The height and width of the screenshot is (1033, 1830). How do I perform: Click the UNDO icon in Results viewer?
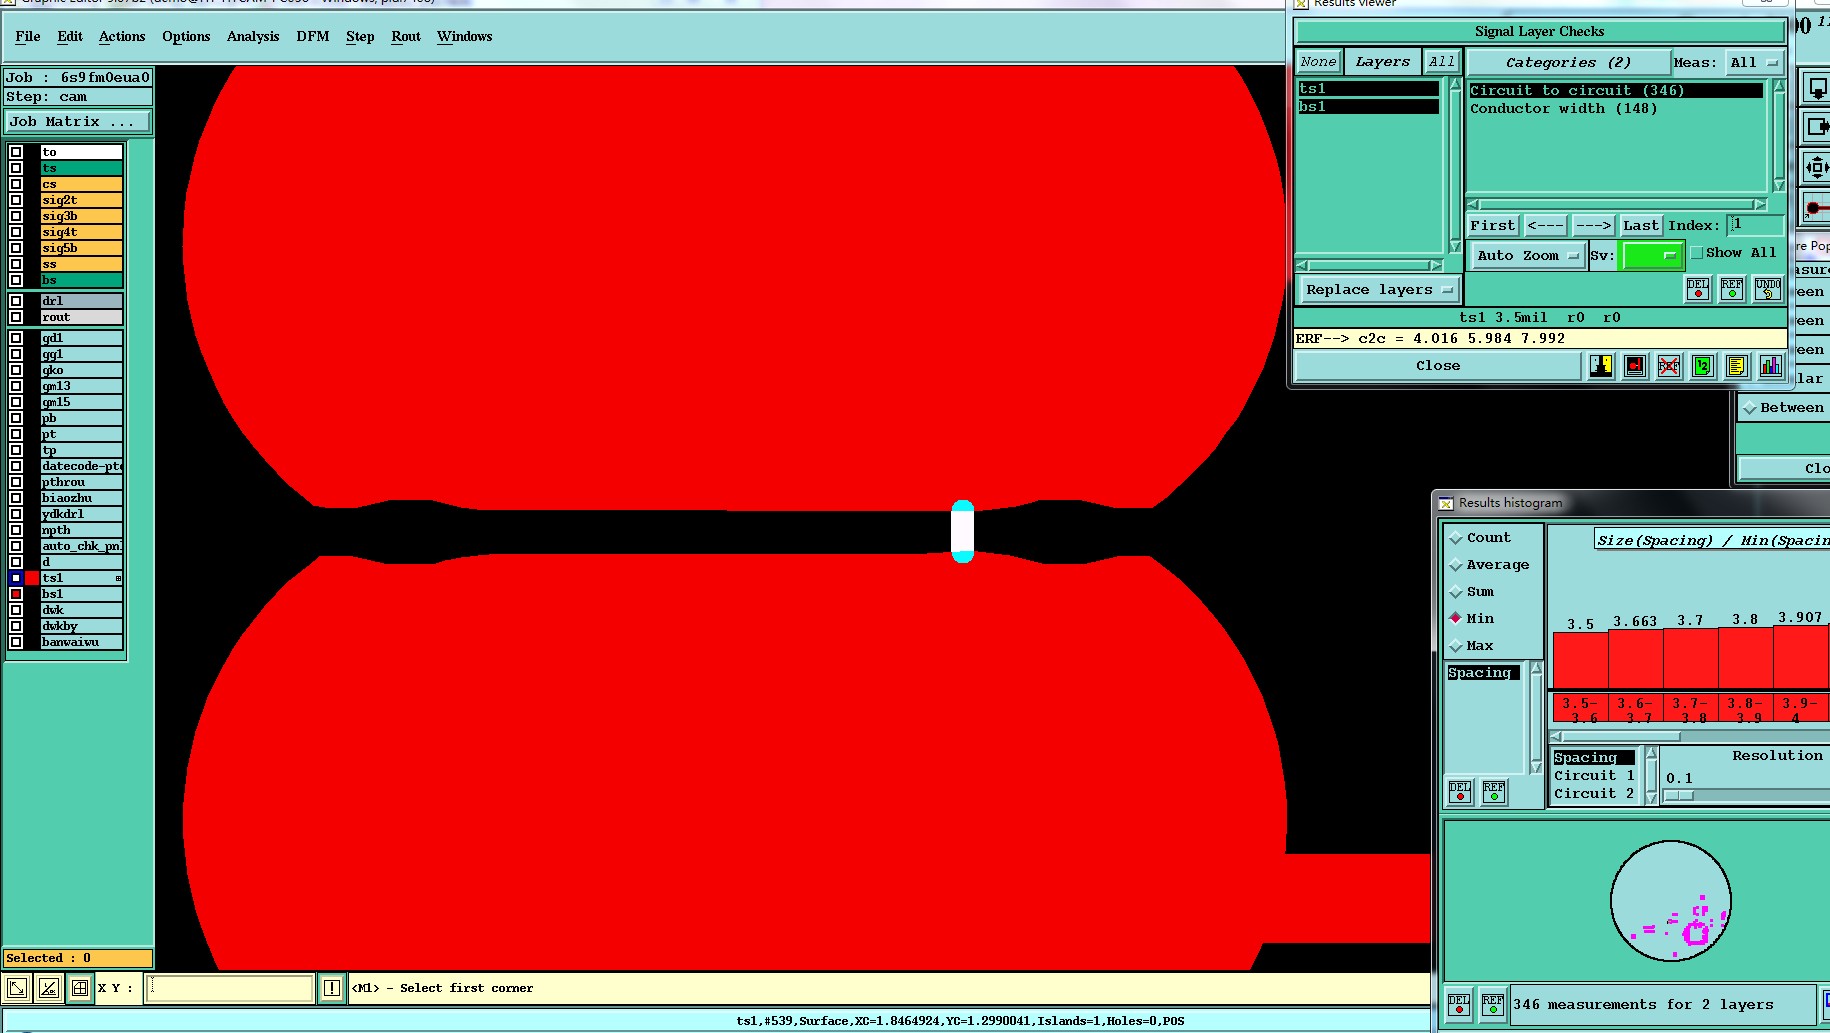1767,289
